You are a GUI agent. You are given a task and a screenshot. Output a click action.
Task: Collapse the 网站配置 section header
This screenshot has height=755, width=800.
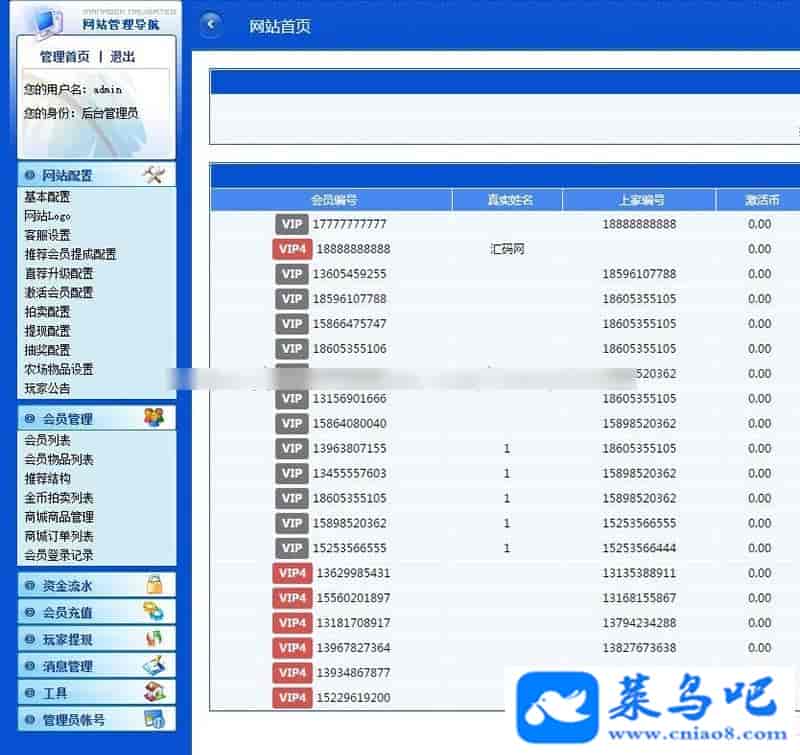[x=67, y=176]
